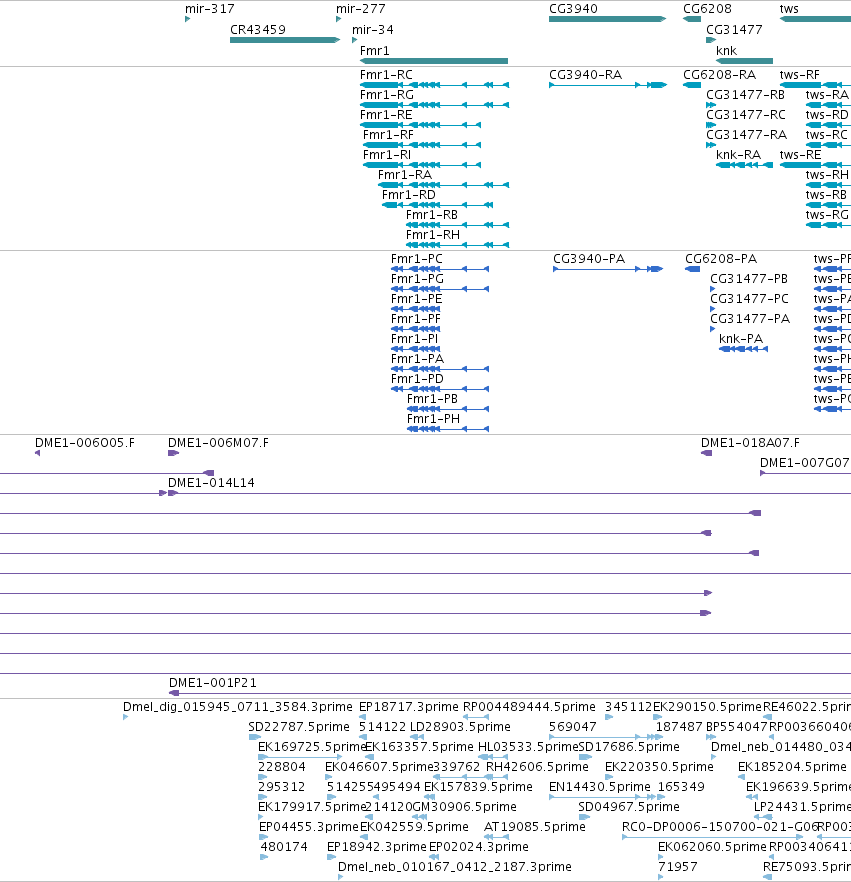The image size is (851, 882).
Task: Select the Fmr1-RC transcript label
Action: [386, 75]
